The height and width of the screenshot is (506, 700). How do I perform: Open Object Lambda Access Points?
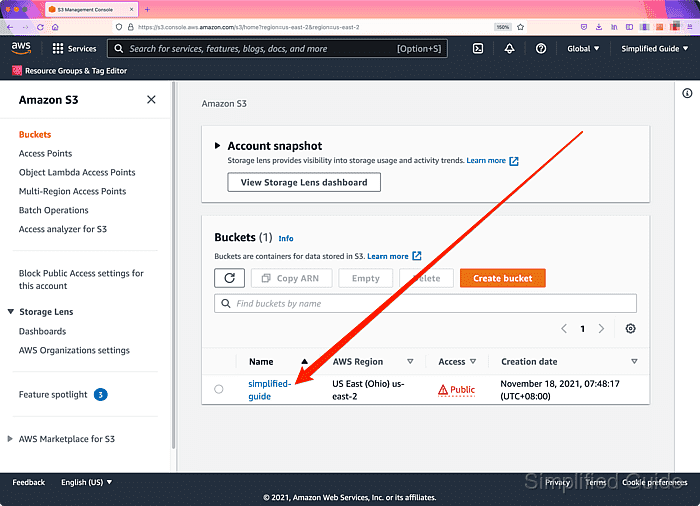[77, 172]
